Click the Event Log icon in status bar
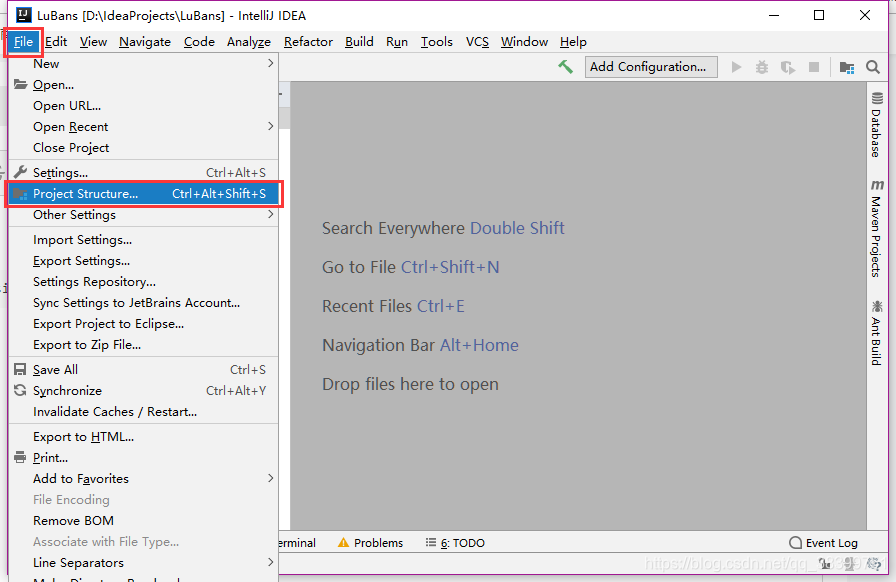 pyautogui.click(x=795, y=543)
